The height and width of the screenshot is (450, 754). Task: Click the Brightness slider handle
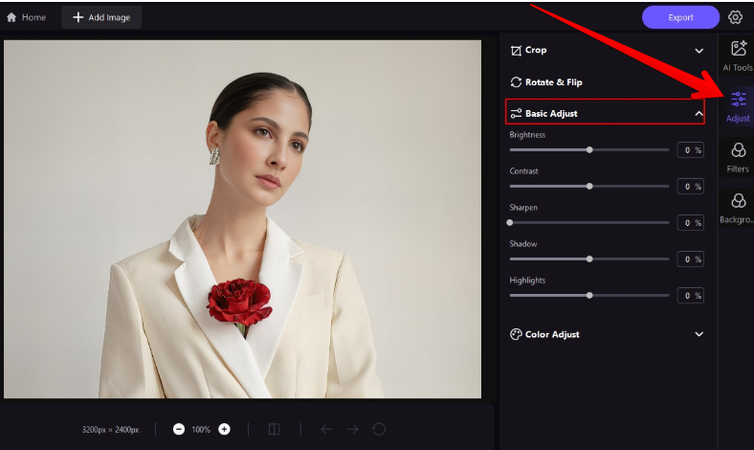(590, 150)
